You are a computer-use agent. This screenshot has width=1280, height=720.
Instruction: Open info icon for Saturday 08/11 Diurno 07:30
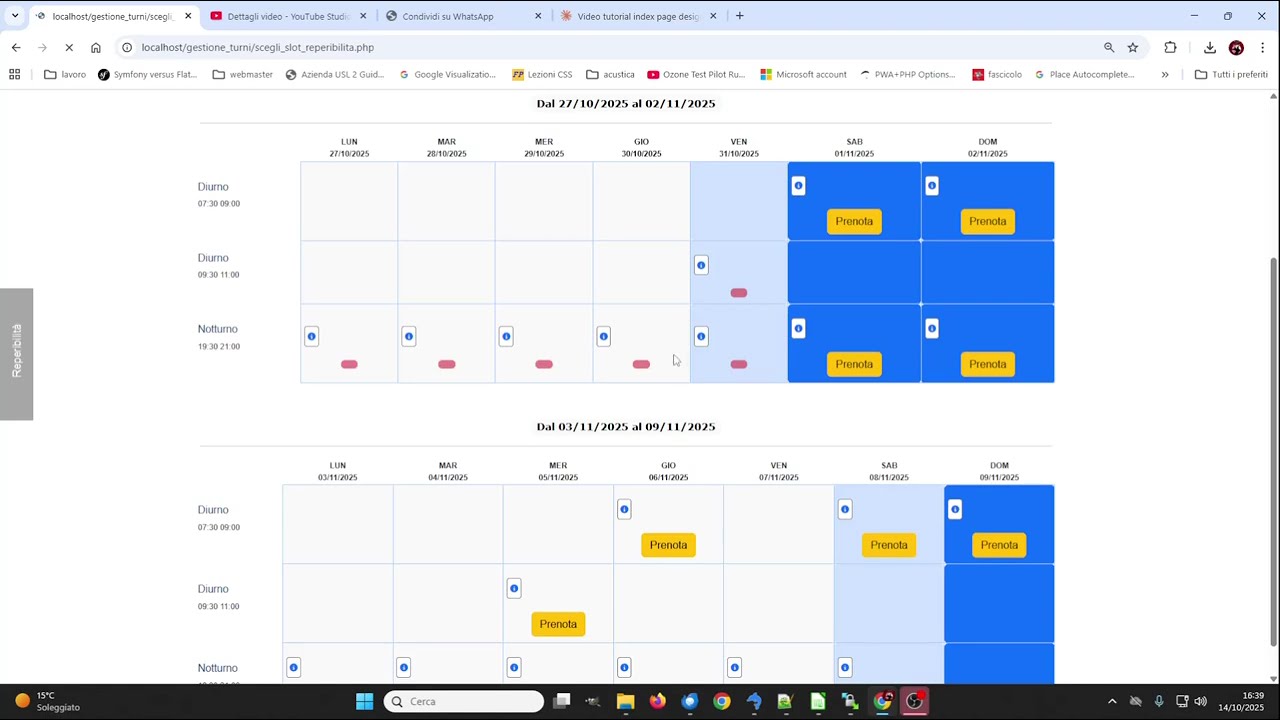pyautogui.click(x=845, y=510)
